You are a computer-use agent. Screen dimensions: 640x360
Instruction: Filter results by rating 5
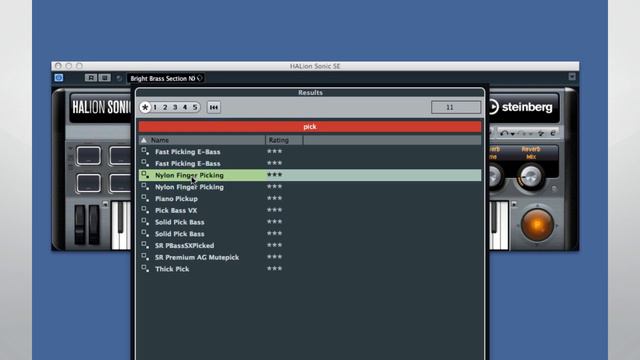(x=195, y=107)
